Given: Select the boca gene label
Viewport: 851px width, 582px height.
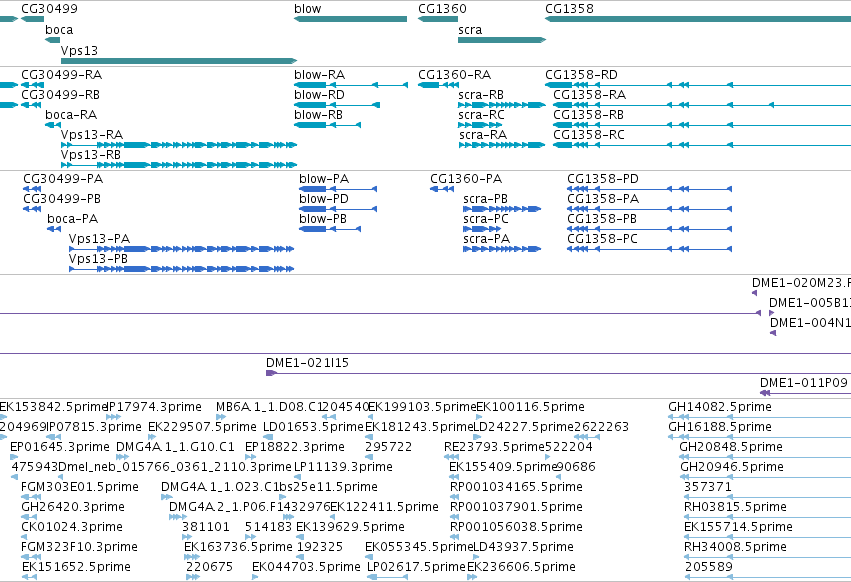Looking at the screenshot, I should click(x=59, y=30).
